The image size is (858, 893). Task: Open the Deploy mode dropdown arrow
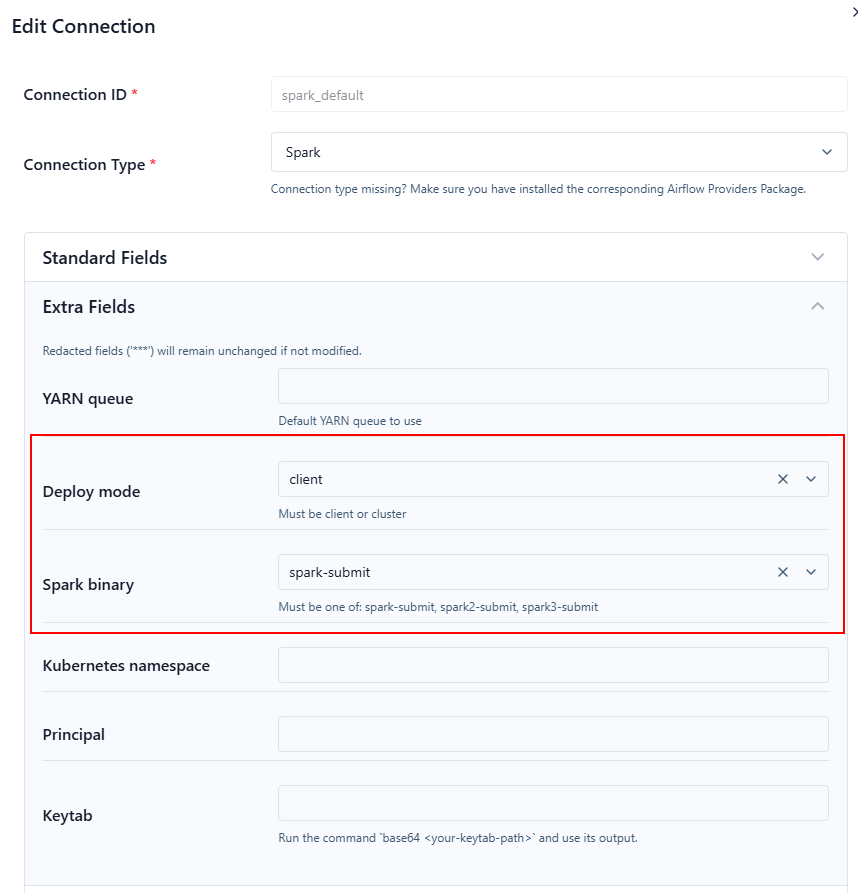(x=811, y=479)
